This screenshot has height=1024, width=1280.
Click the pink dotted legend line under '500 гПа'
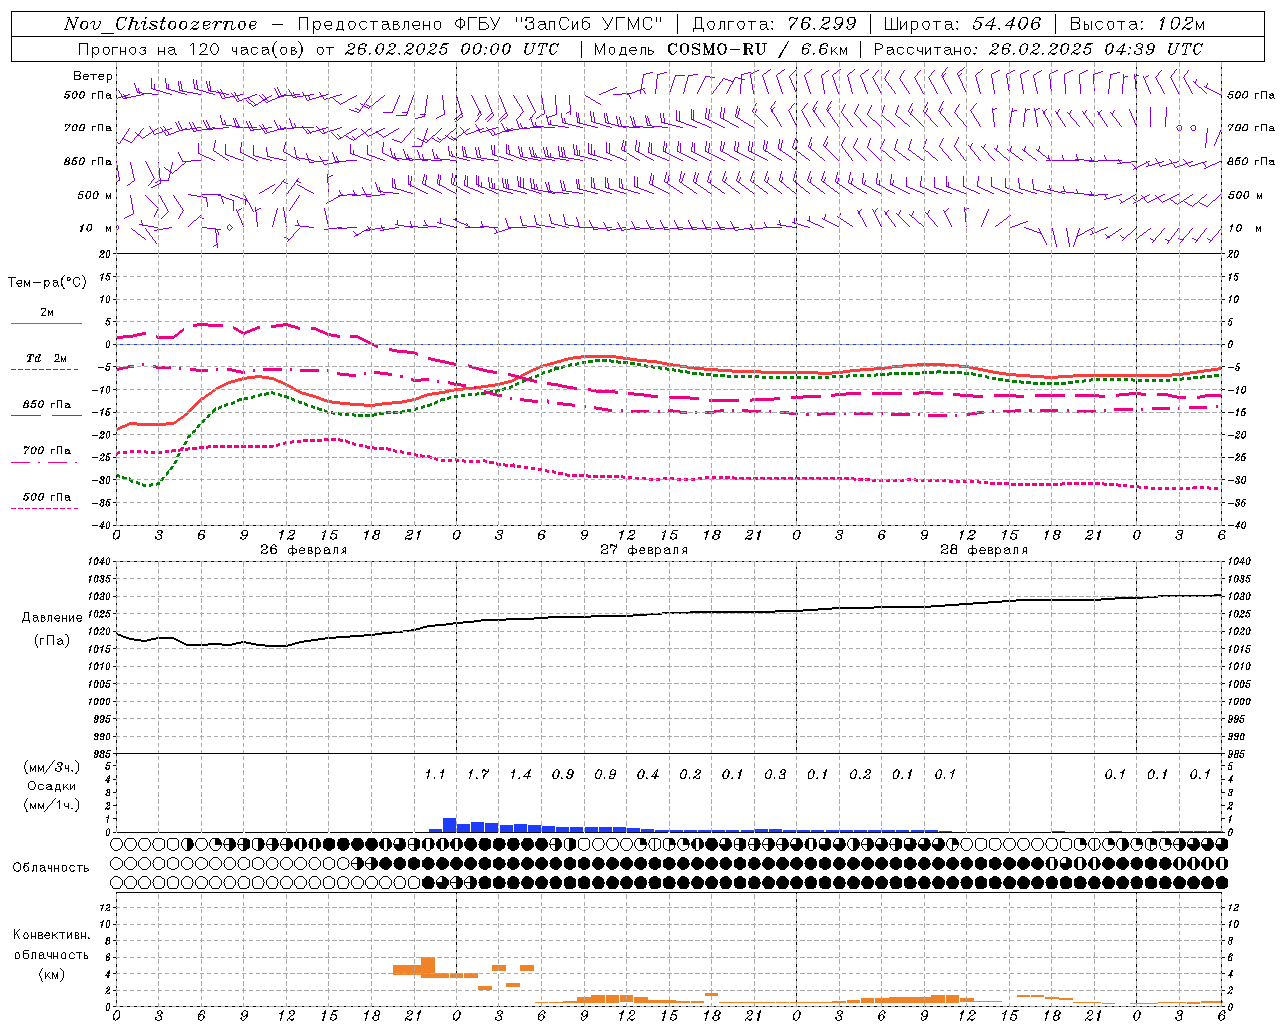pos(46,508)
